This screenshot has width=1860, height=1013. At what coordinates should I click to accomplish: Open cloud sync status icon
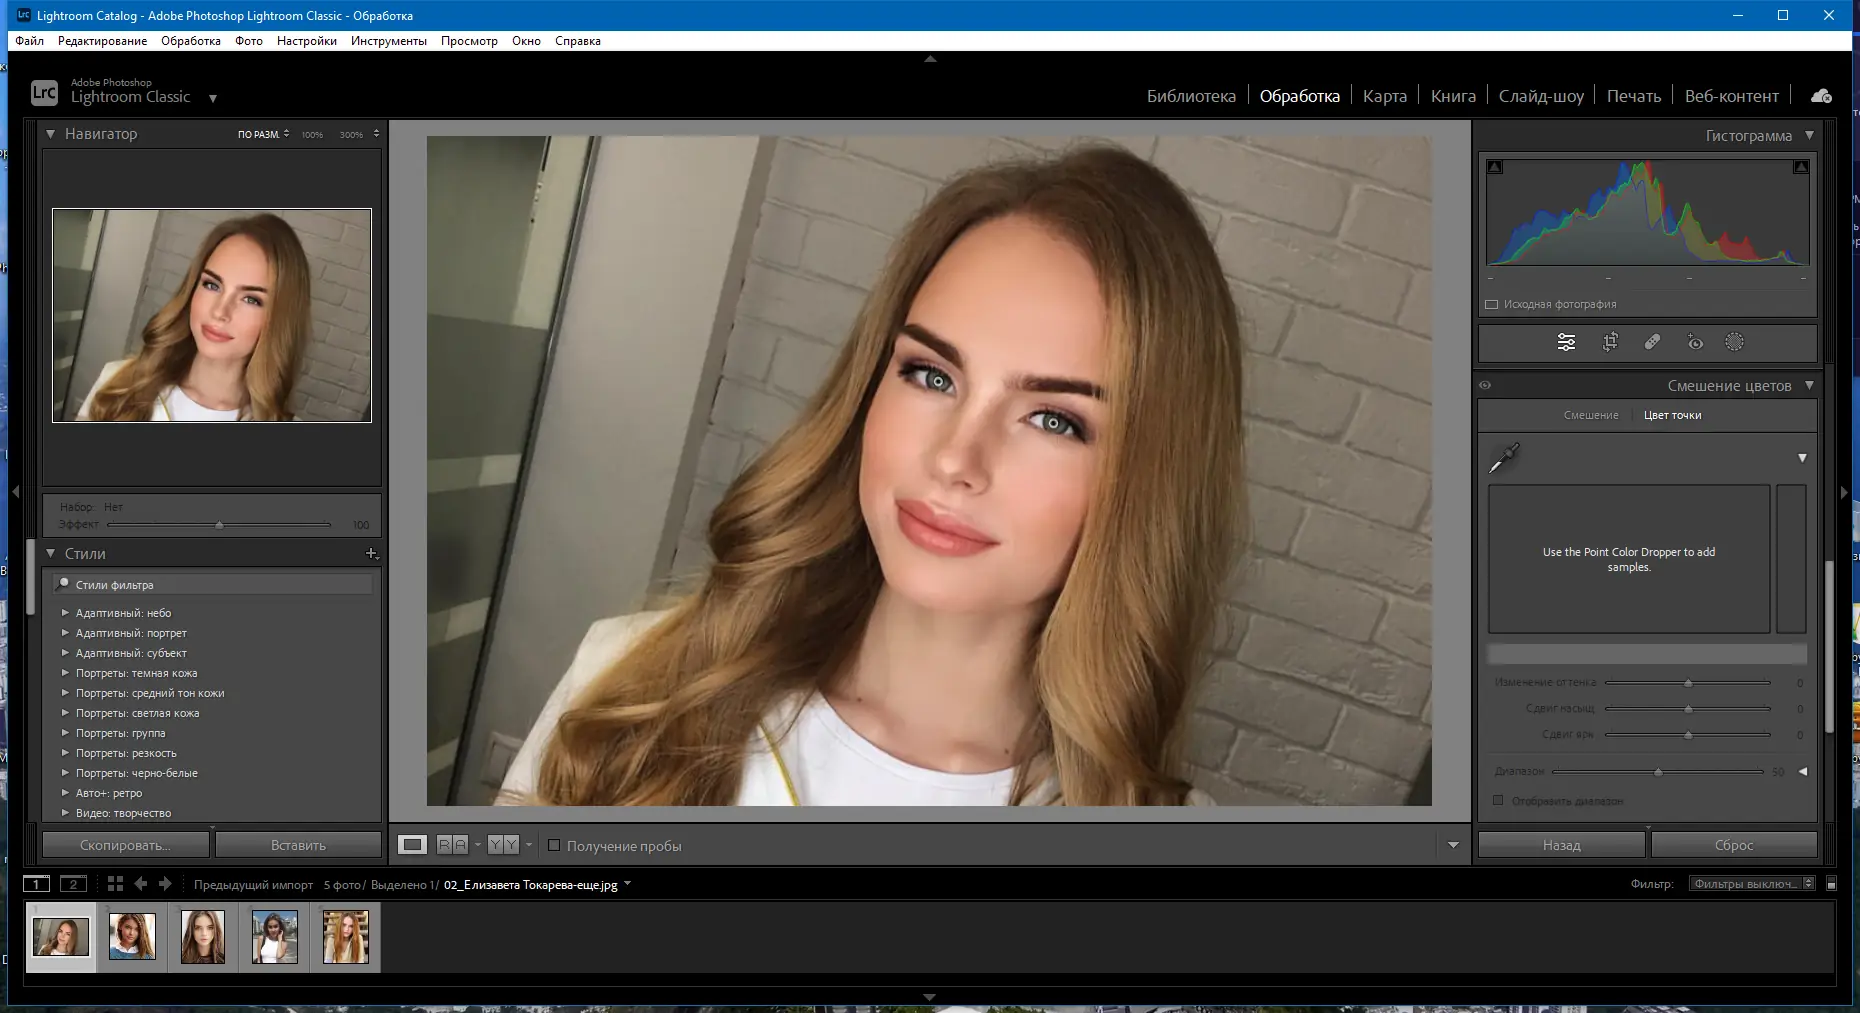coord(1821,96)
